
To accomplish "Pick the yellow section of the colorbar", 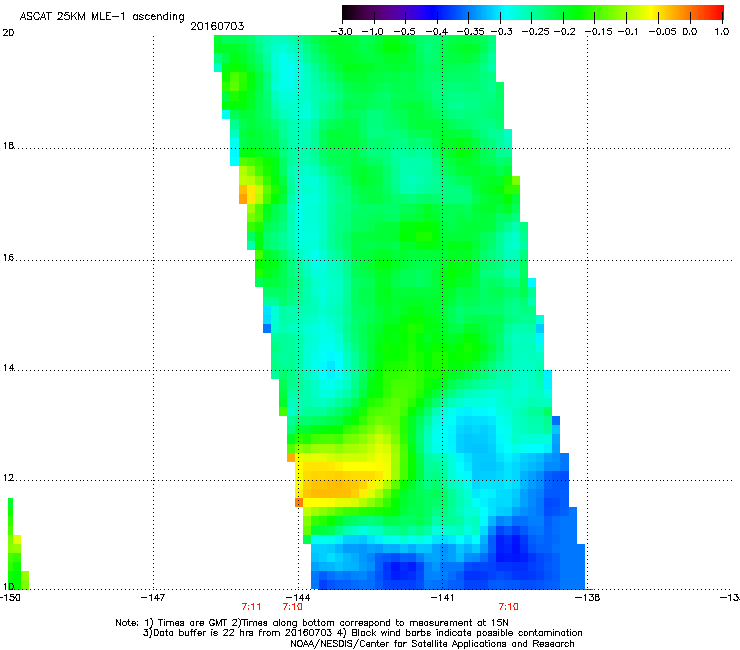I will [654, 12].
